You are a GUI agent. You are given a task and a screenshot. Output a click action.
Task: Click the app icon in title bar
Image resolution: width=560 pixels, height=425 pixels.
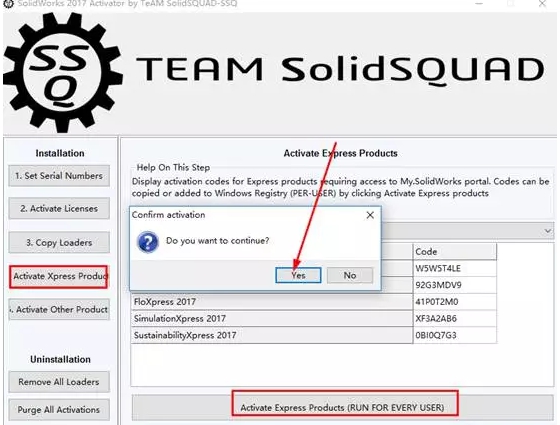(x=8, y=4)
